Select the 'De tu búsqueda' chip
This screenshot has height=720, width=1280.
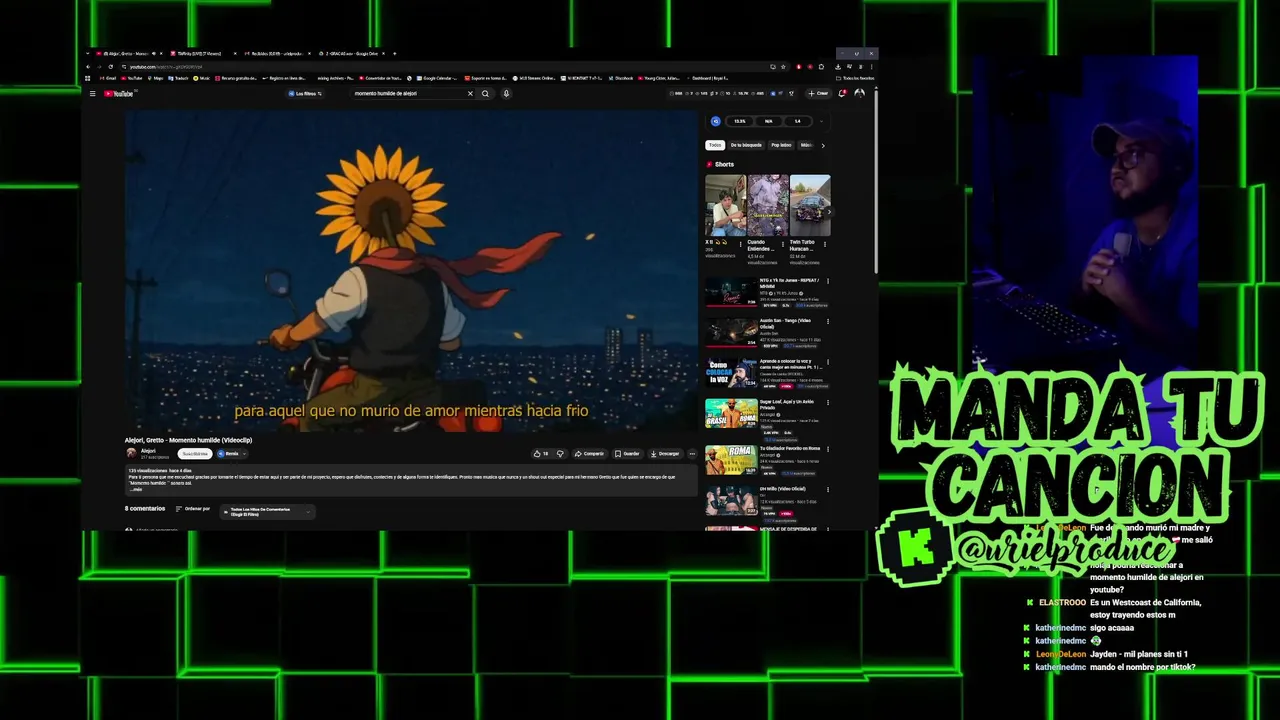[746, 145]
